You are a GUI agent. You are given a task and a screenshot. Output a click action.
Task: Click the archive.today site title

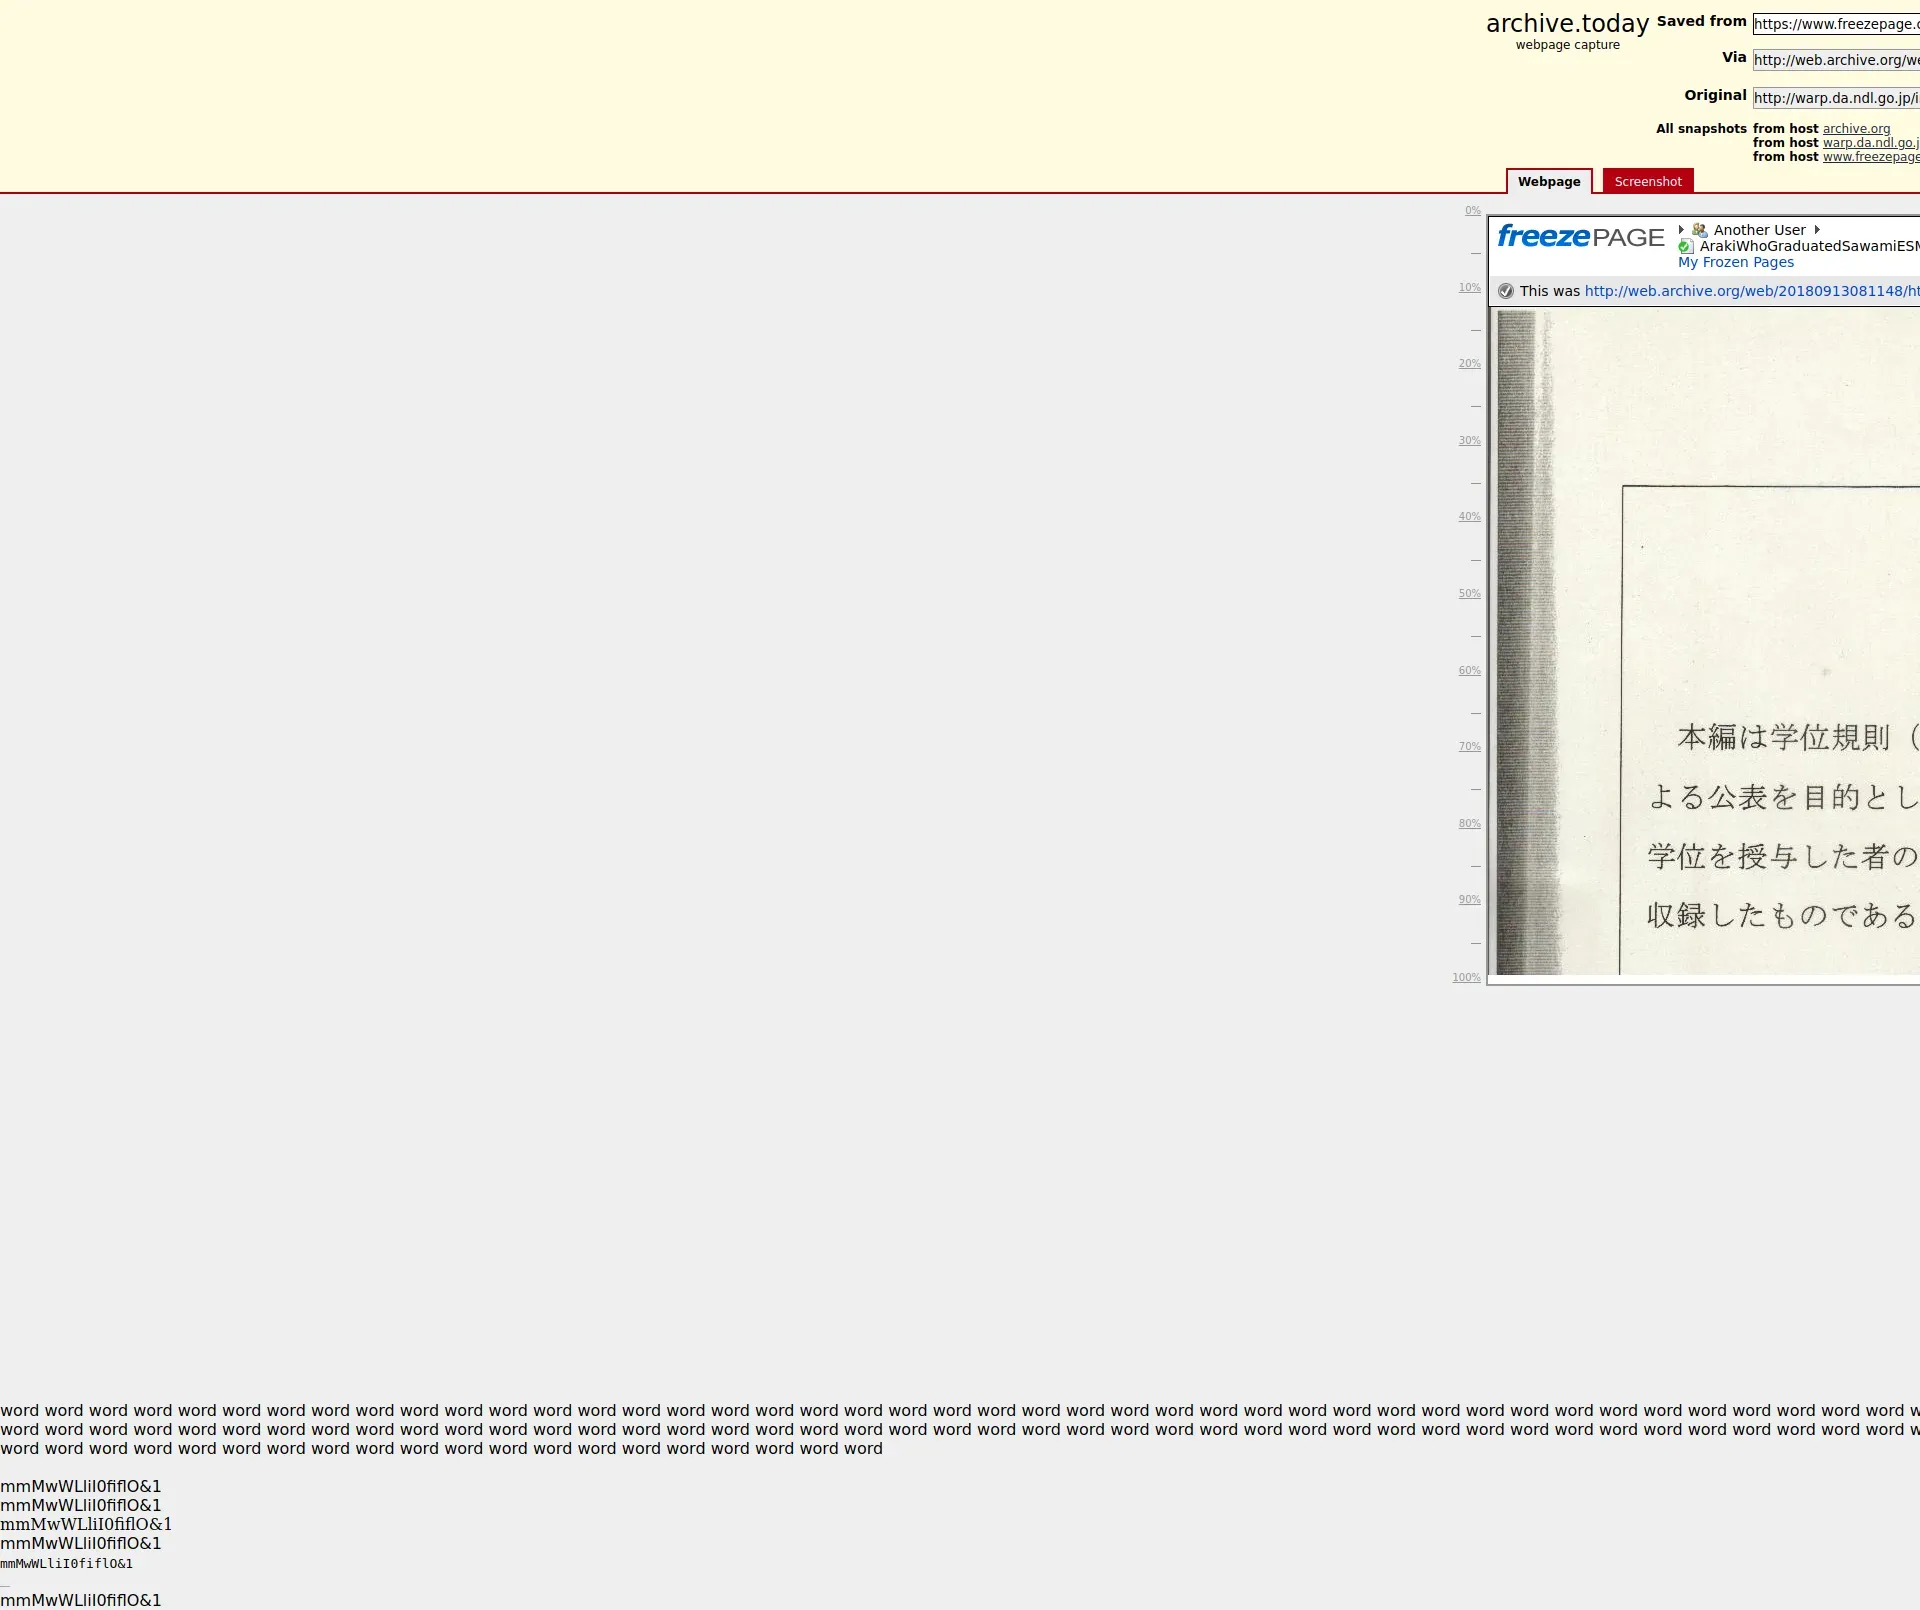(1567, 24)
